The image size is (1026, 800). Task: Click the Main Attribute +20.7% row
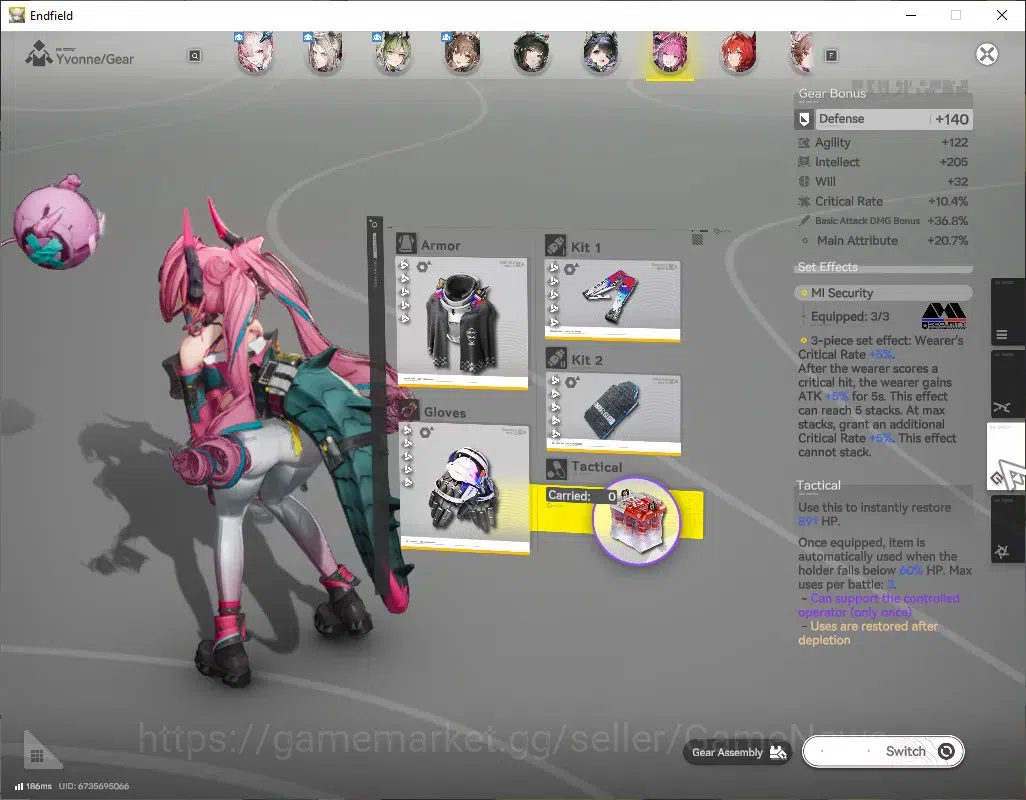(883, 241)
